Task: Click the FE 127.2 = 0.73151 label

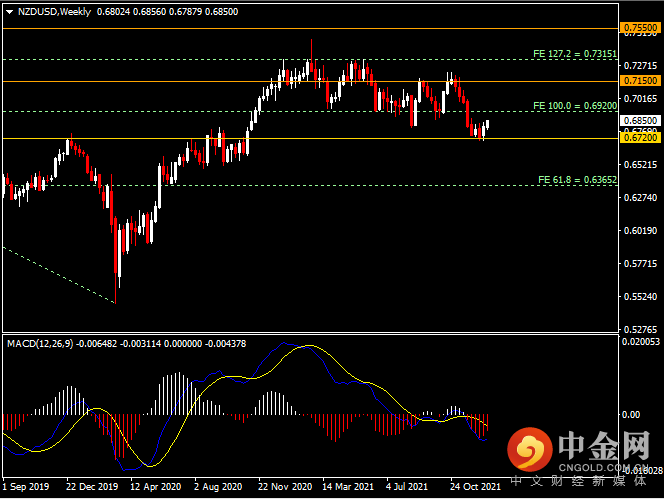Action: [x=575, y=54]
